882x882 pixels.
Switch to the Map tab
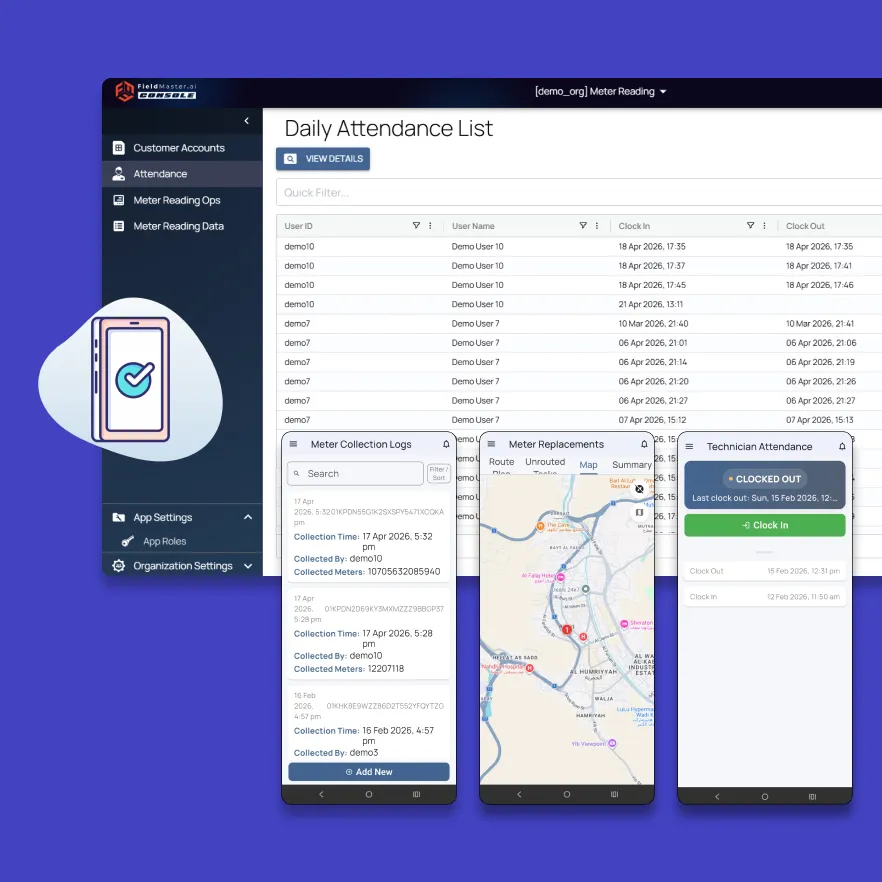click(588, 465)
